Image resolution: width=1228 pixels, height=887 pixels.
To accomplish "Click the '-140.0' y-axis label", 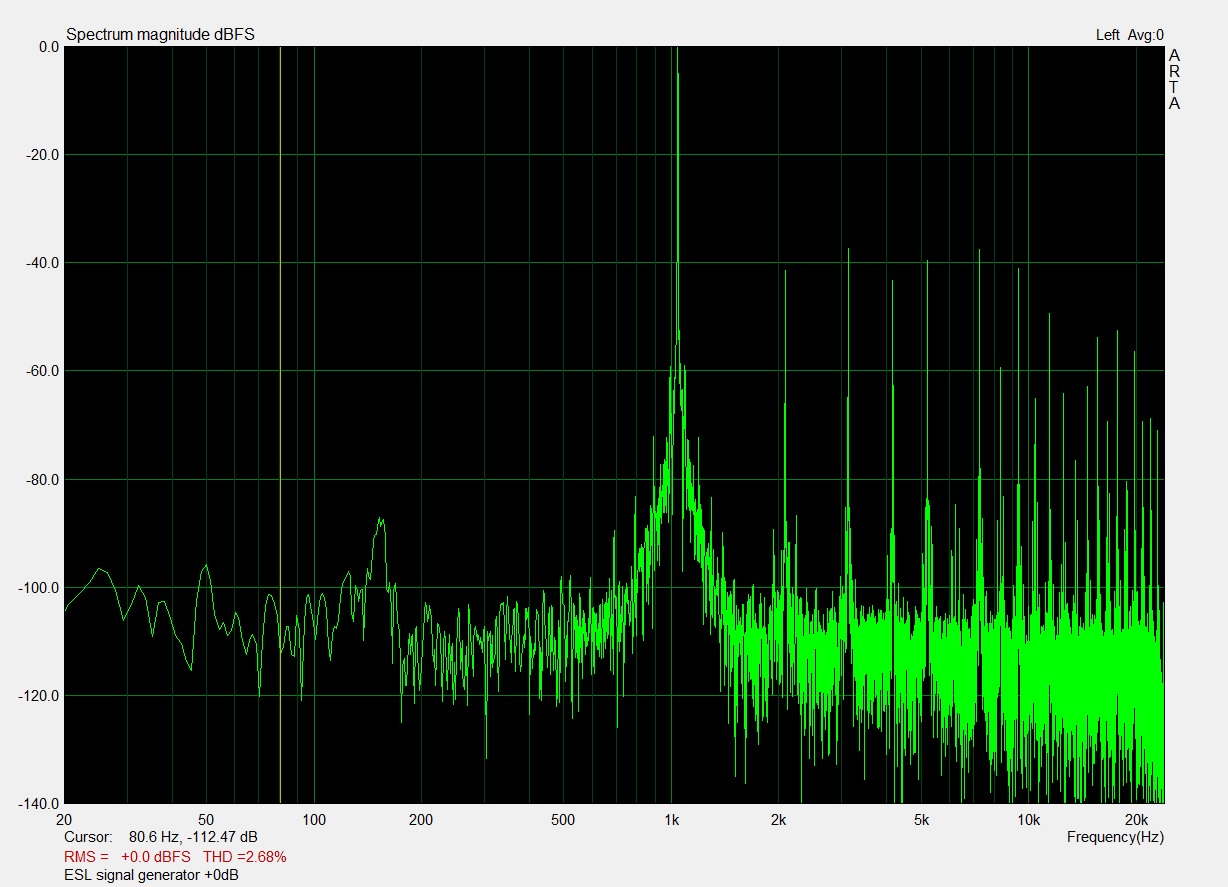I will pyautogui.click(x=40, y=803).
